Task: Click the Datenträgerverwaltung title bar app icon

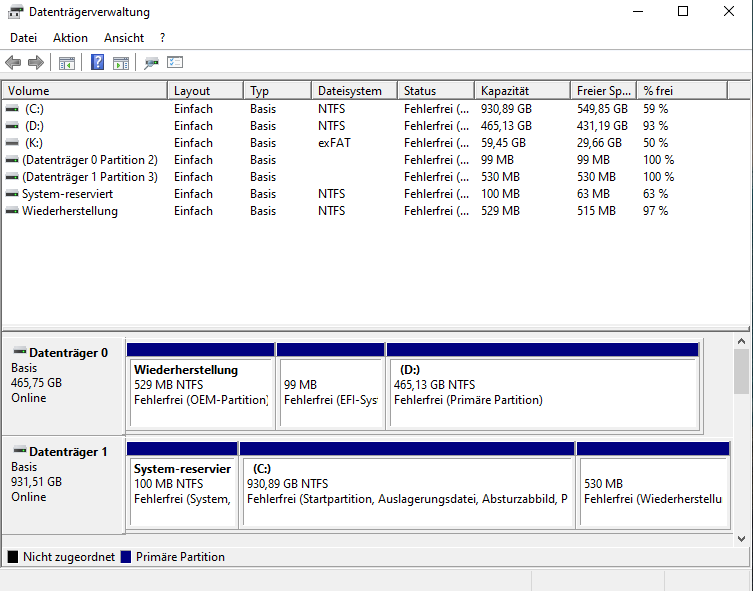Action: tap(15, 12)
